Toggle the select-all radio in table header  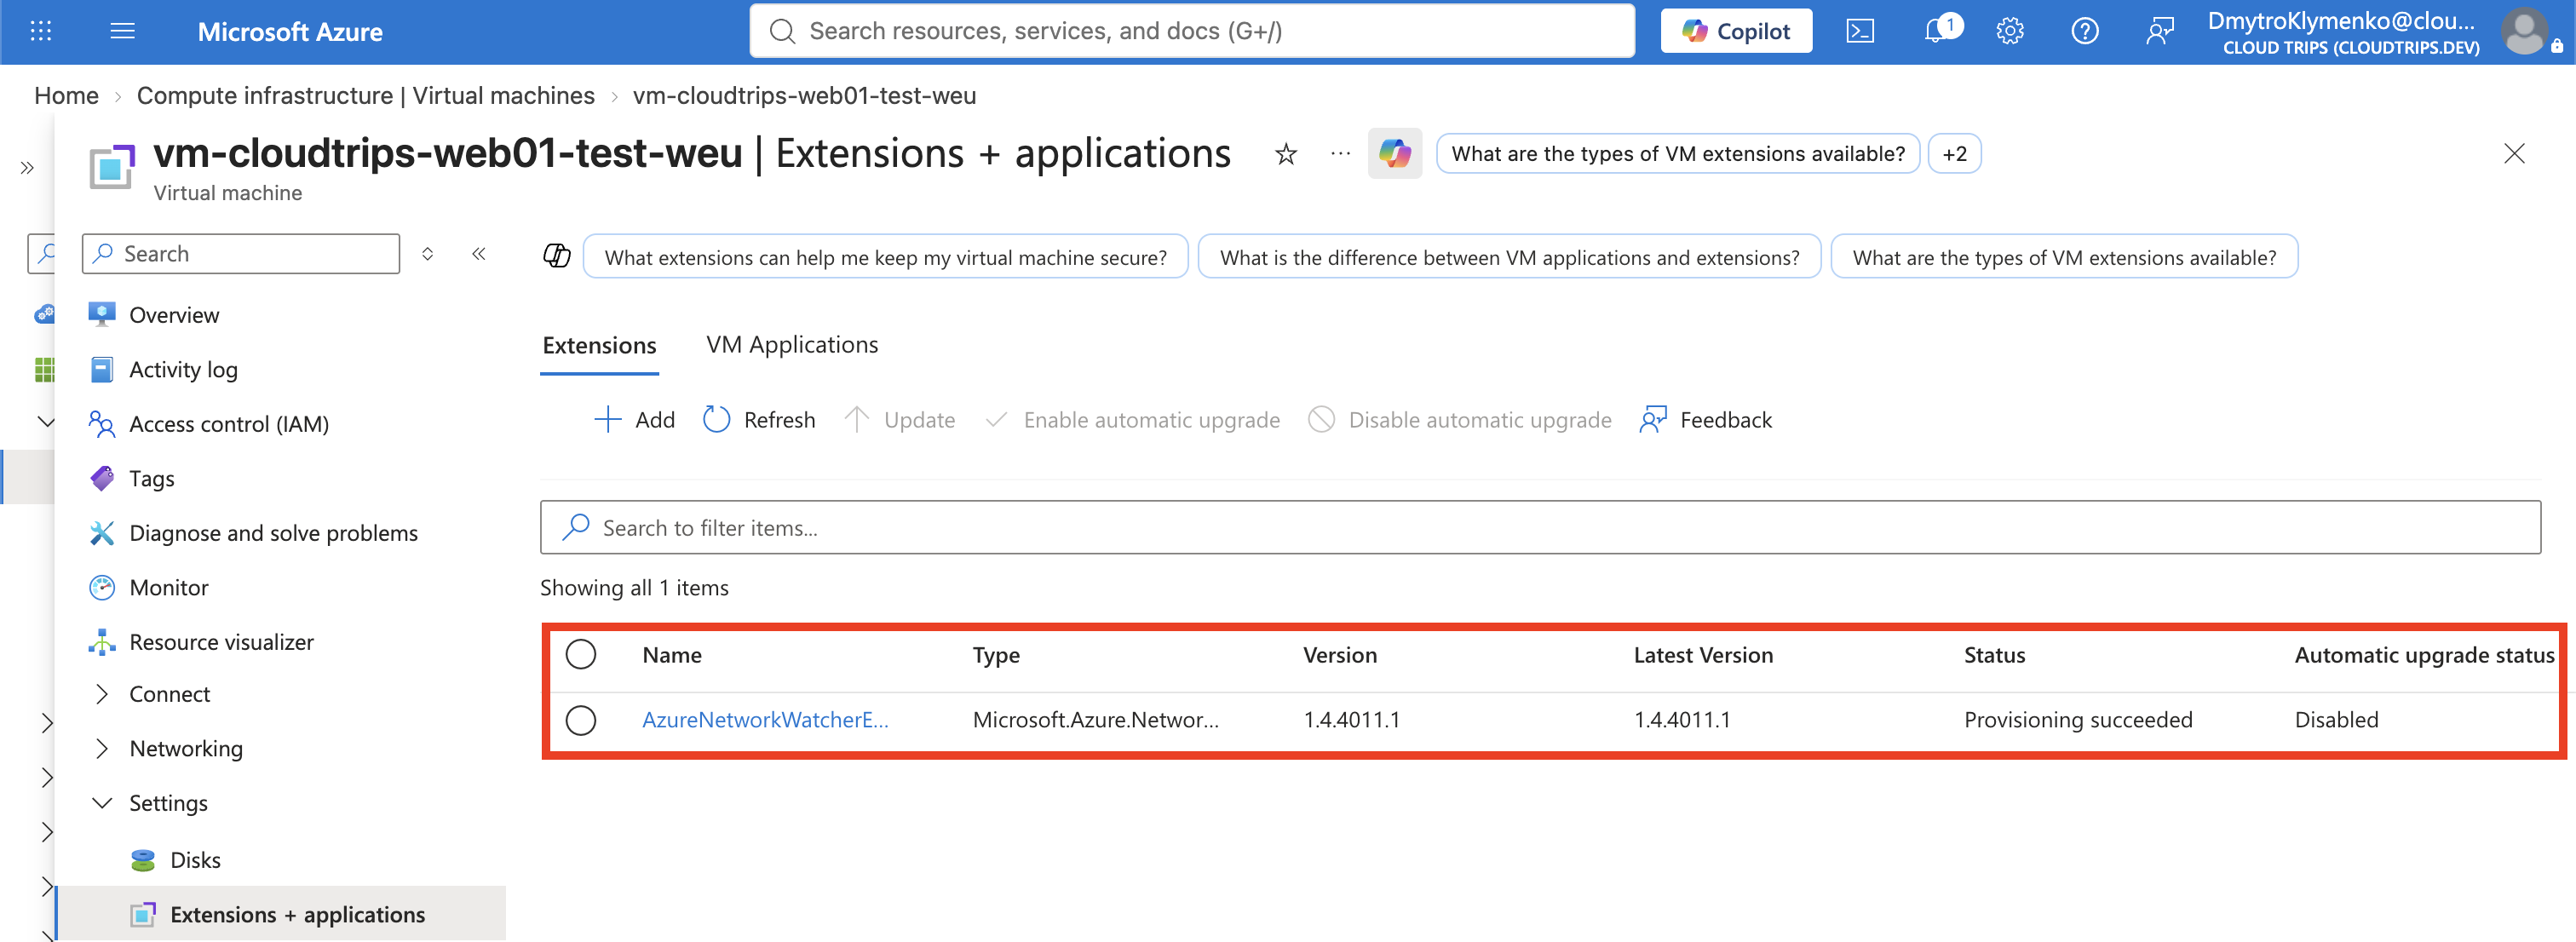pos(580,655)
